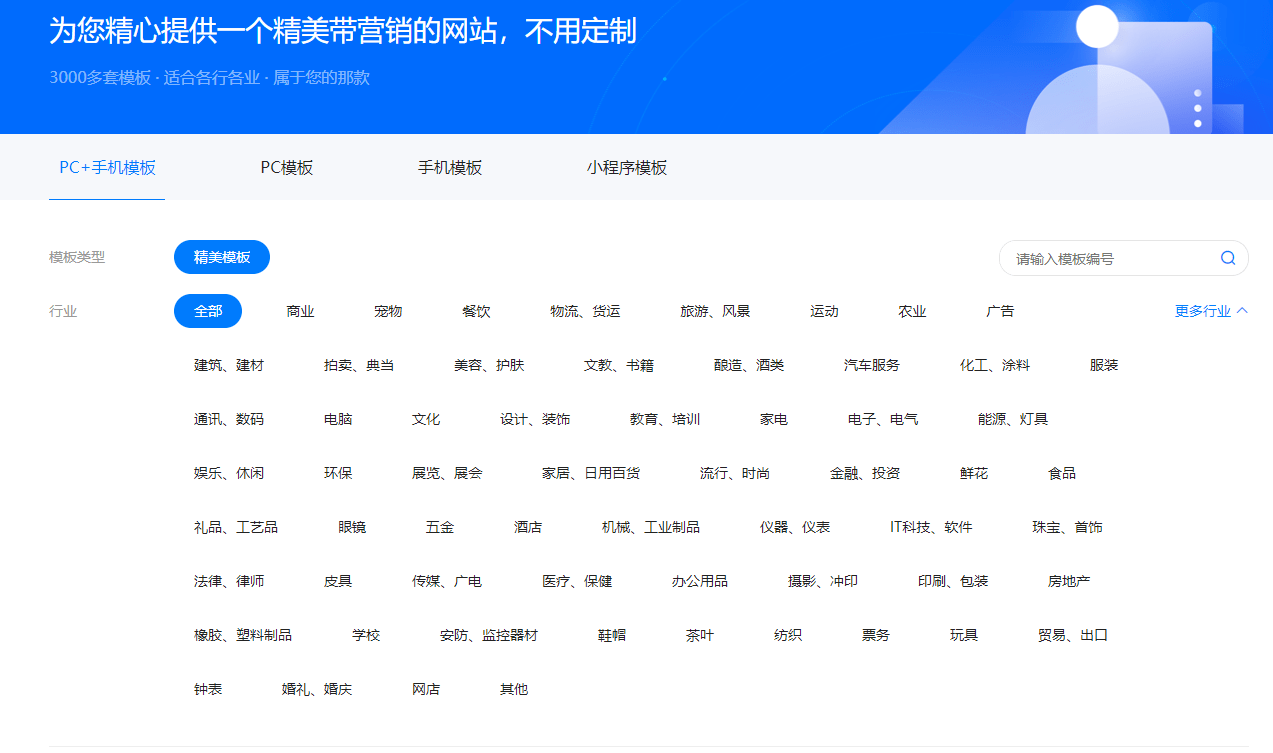Choose 珠宝、首饰 category
The image size is (1273, 753).
tap(1068, 527)
